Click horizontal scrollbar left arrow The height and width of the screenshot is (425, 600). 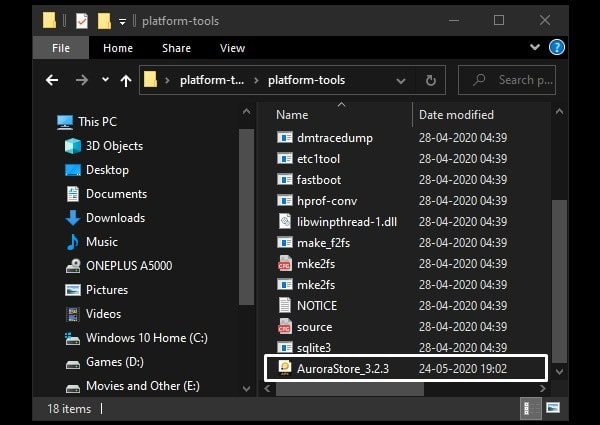tap(267, 389)
